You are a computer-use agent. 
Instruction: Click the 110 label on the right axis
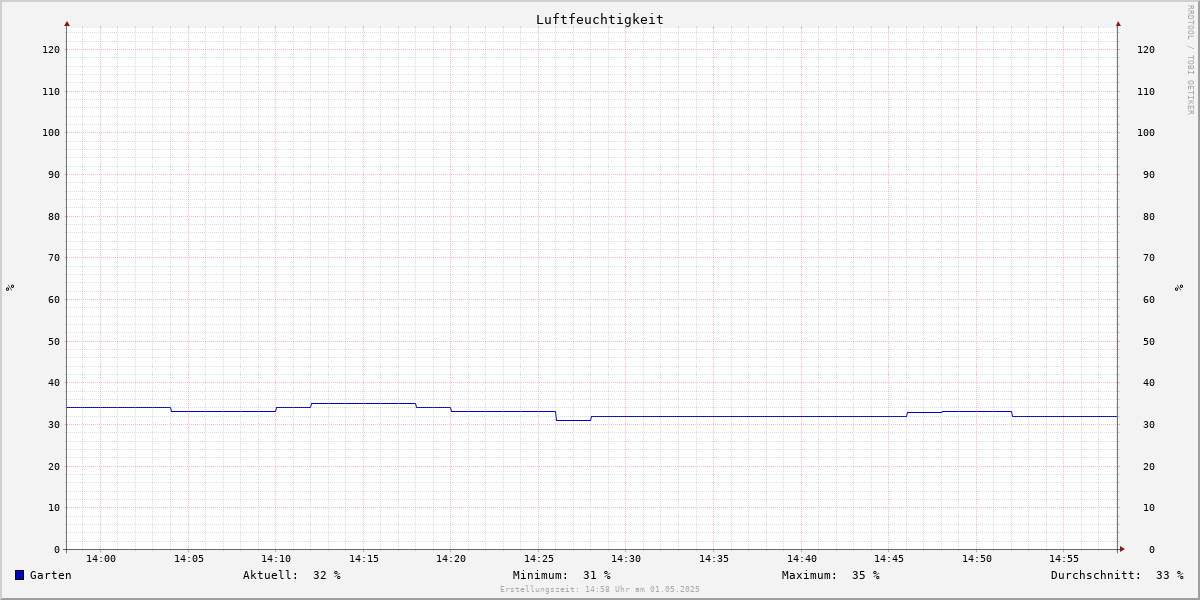[x=1146, y=91]
